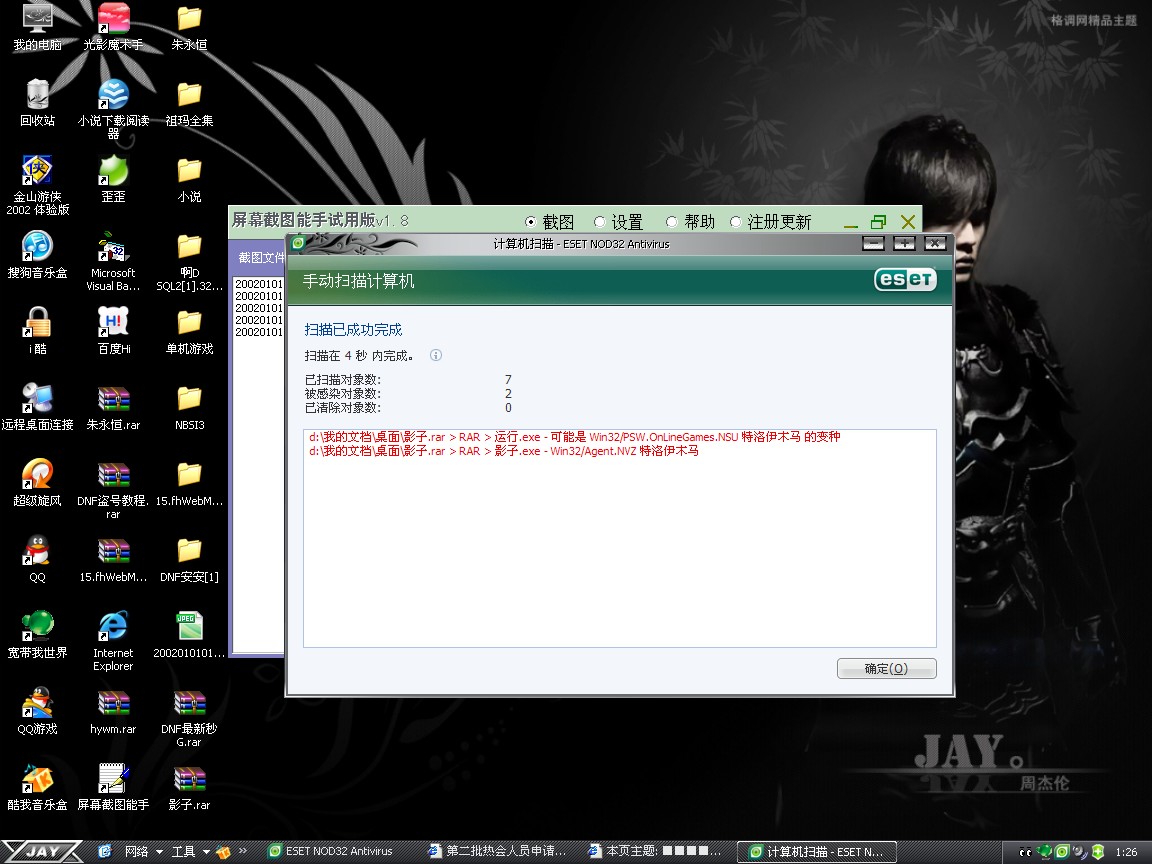1152x864 pixels.
Task: Select the 设置 radio option
Action: pyautogui.click(x=618, y=222)
